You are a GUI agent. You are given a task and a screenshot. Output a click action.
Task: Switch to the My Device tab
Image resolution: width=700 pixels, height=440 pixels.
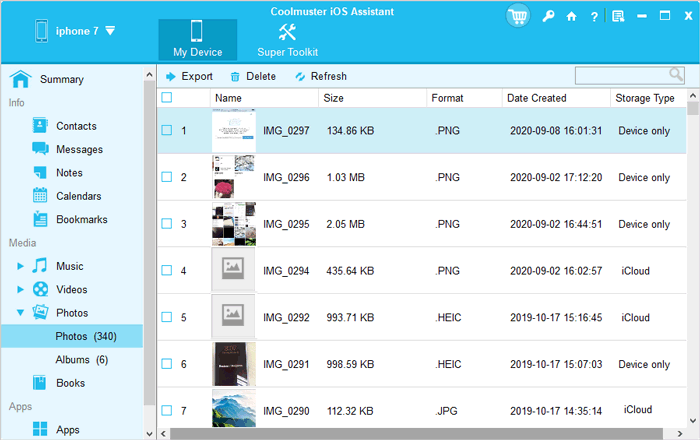pyautogui.click(x=197, y=39)
